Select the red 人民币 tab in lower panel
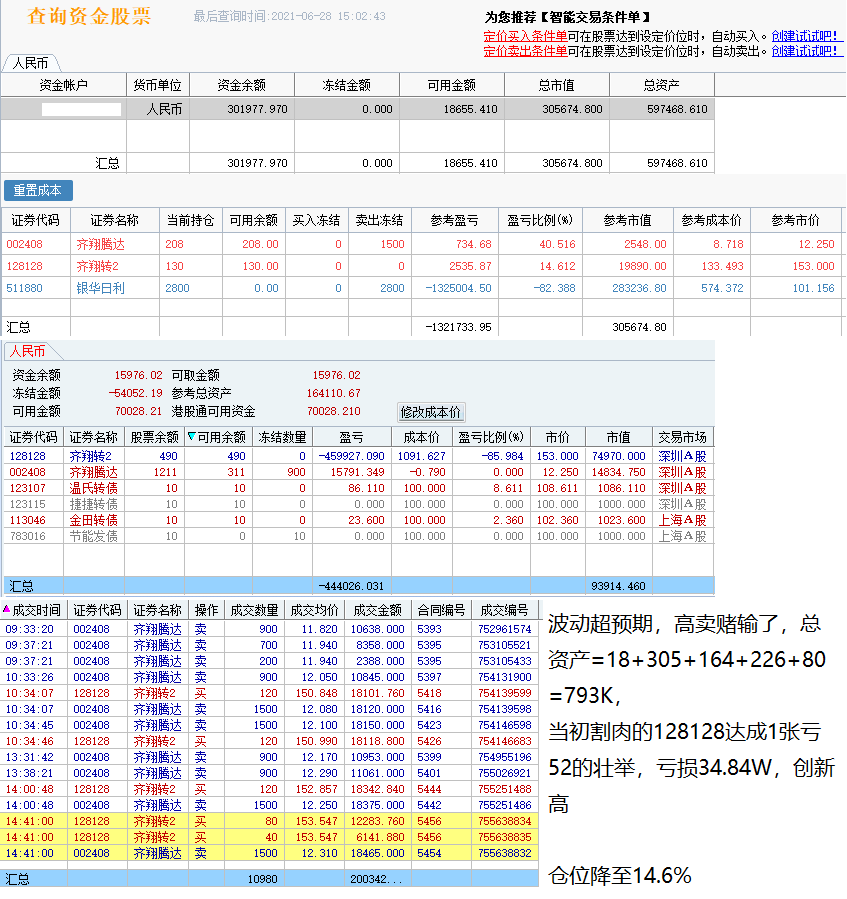 point(28,351)
